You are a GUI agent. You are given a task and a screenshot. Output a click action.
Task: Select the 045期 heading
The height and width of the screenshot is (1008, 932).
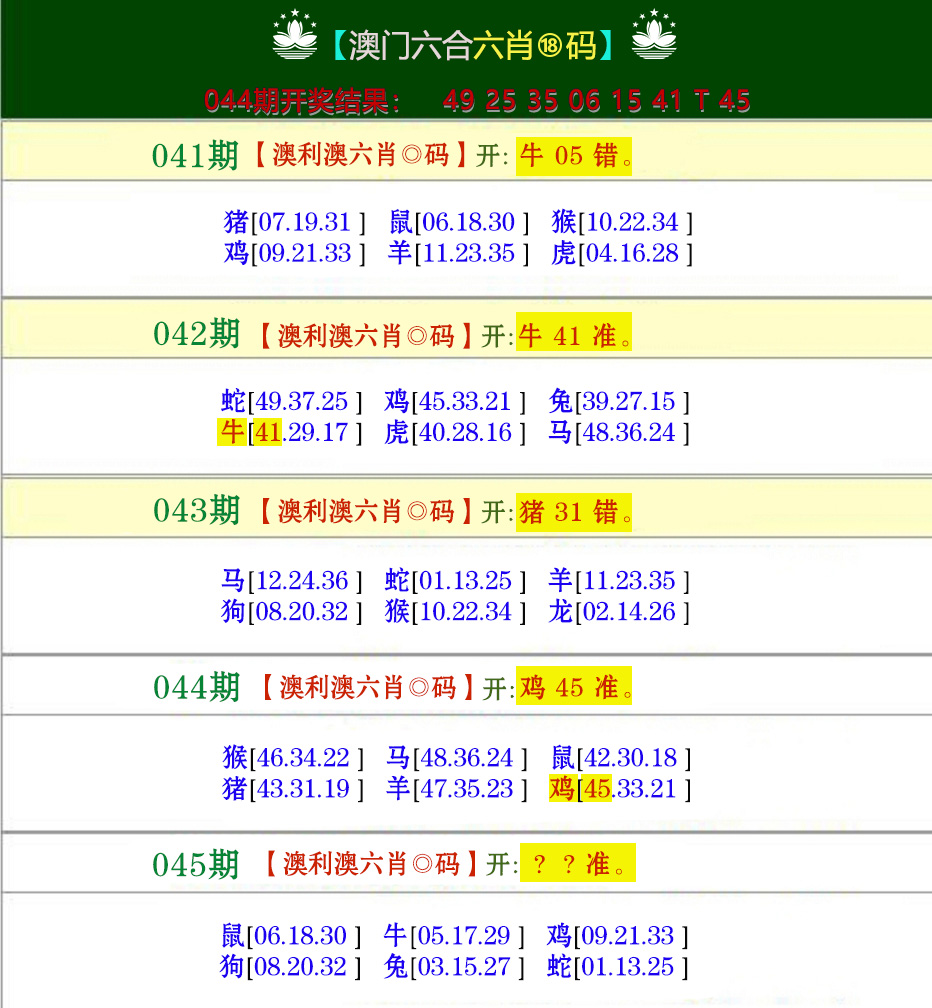tap(195, 865)
